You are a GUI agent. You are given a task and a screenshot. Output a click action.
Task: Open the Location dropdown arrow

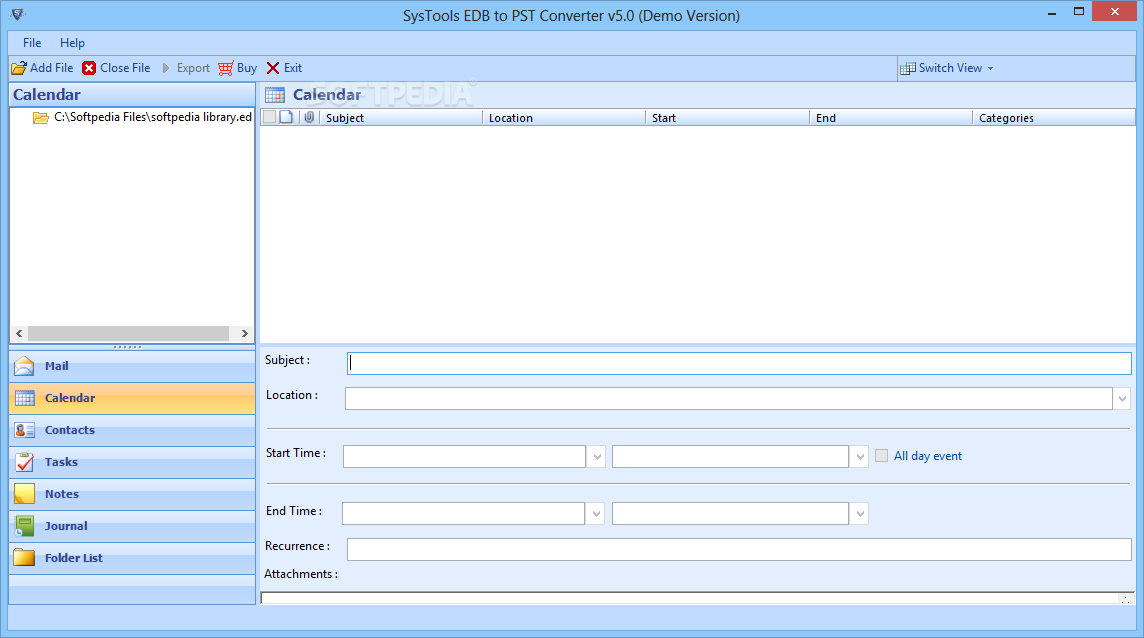coord(1122,399)
